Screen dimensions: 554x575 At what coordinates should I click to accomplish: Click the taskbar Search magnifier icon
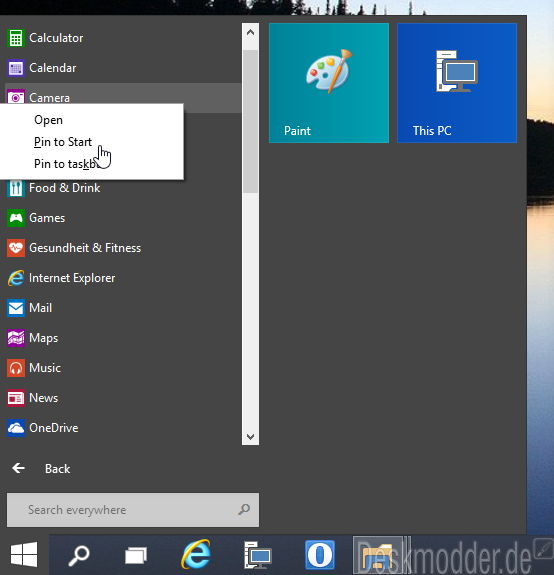click(79, 555)
